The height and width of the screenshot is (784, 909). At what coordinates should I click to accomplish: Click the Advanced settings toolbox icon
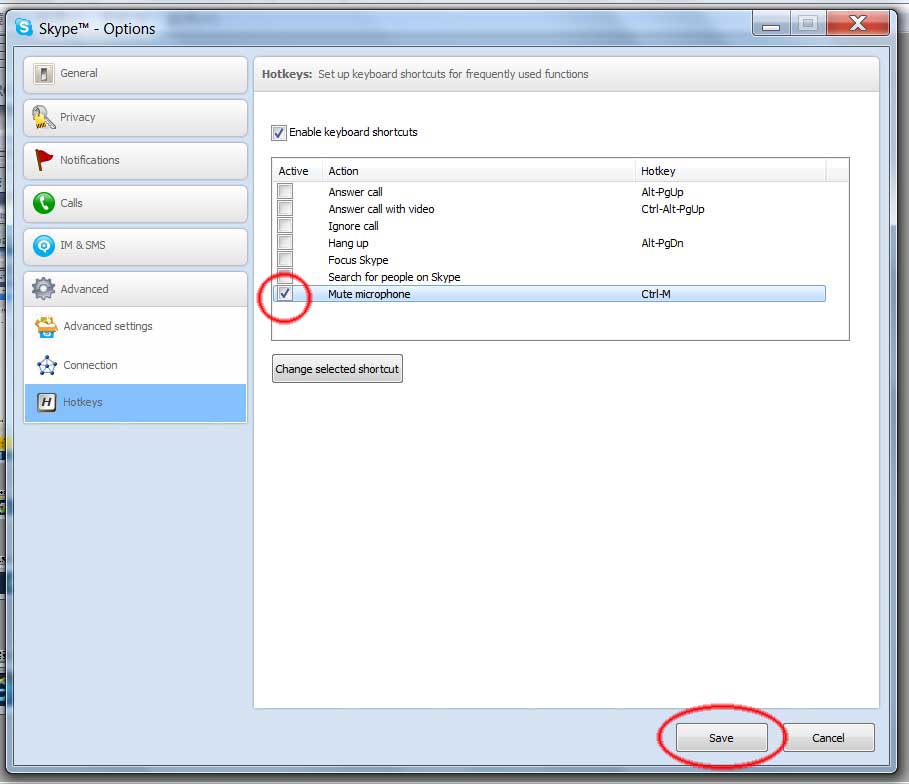(46, 326)
